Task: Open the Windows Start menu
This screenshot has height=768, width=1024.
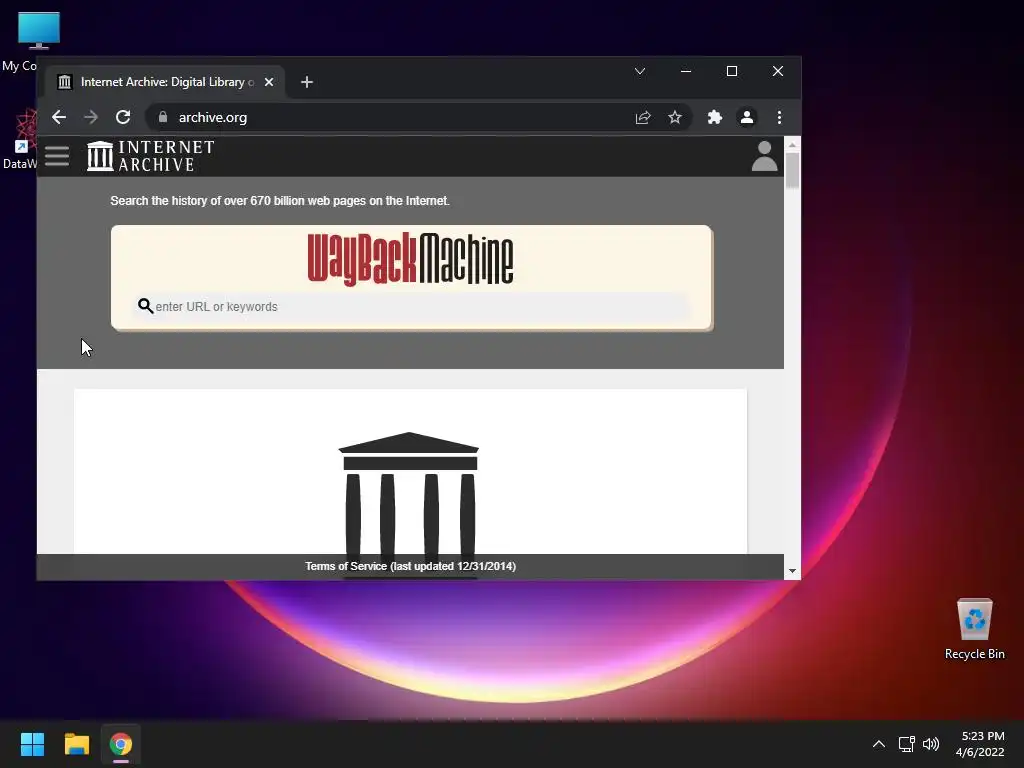Action: point(32,744)
